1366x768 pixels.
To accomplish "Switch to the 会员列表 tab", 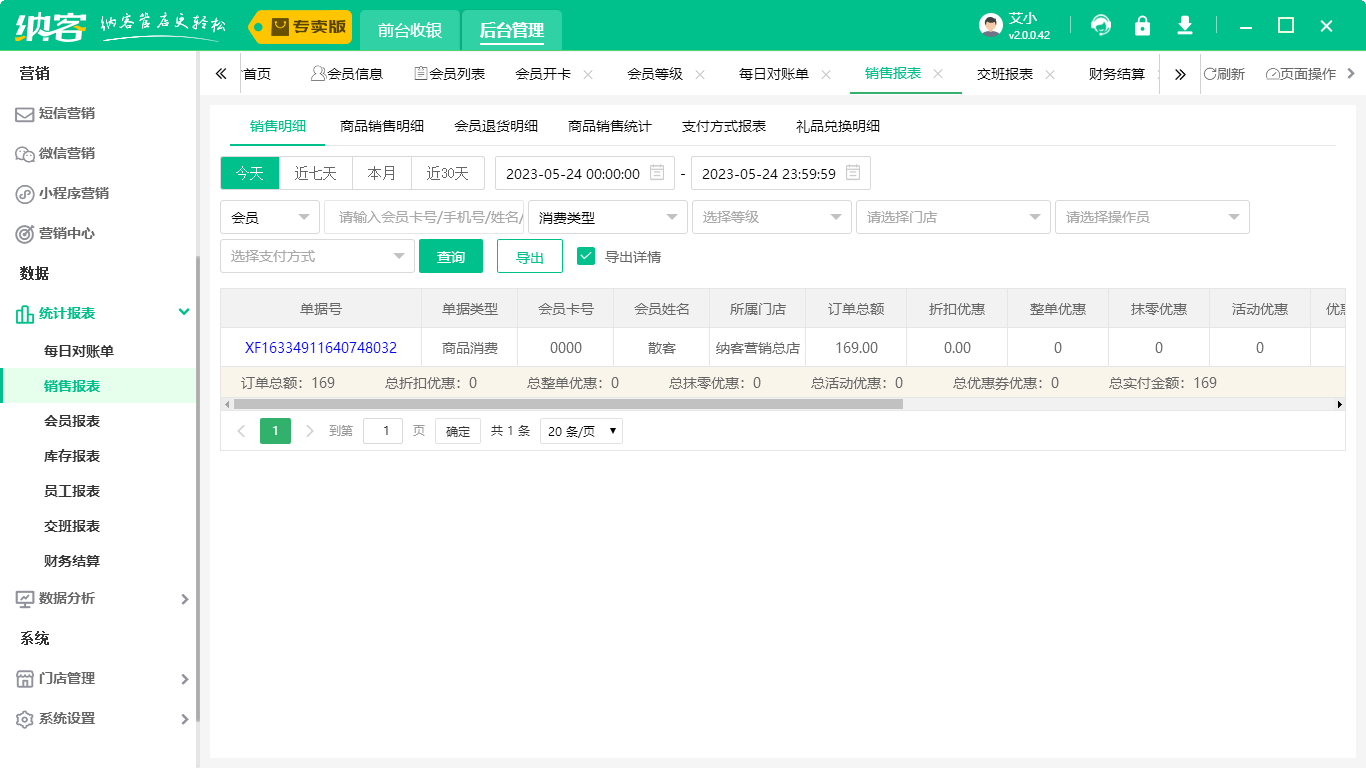I will 450,74.
